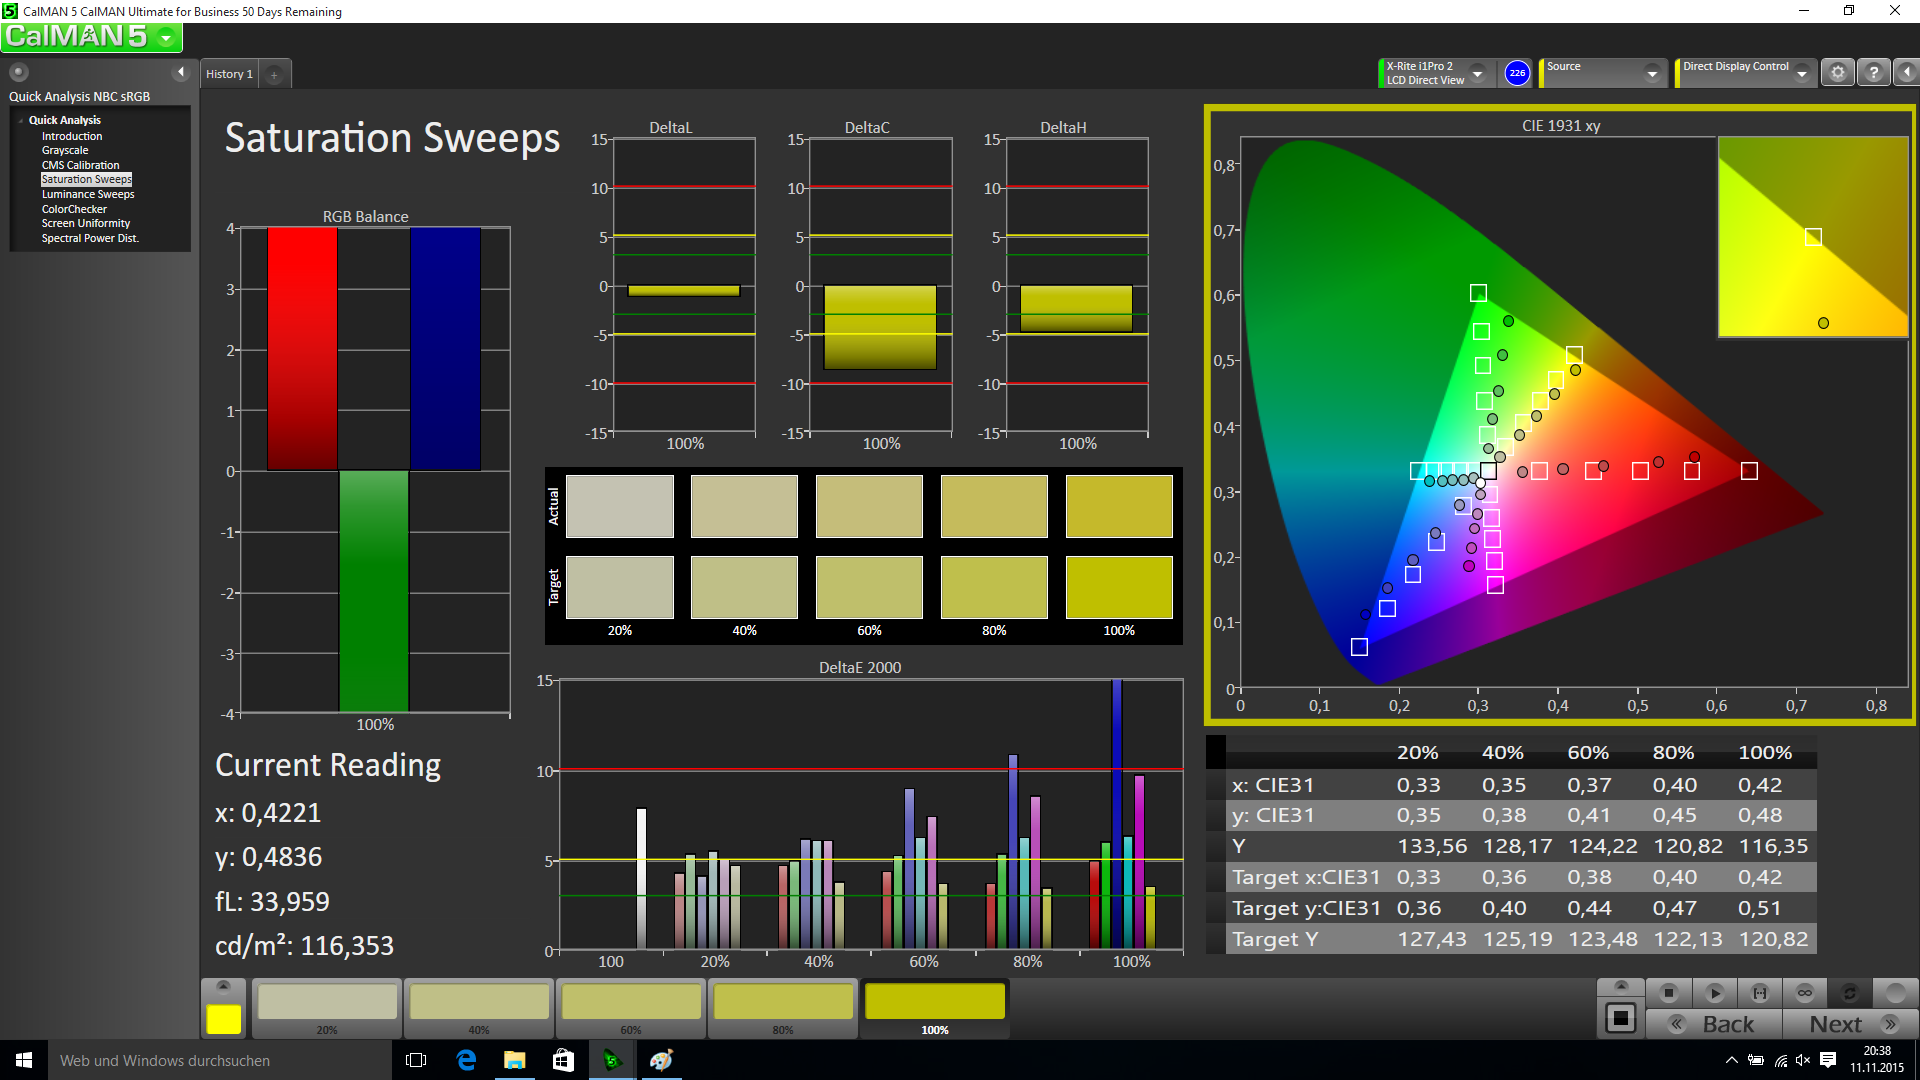Screen dimensions: 1920x1080
Task: Click the DeltaE 2000 chart title
Action: [860, 667]
